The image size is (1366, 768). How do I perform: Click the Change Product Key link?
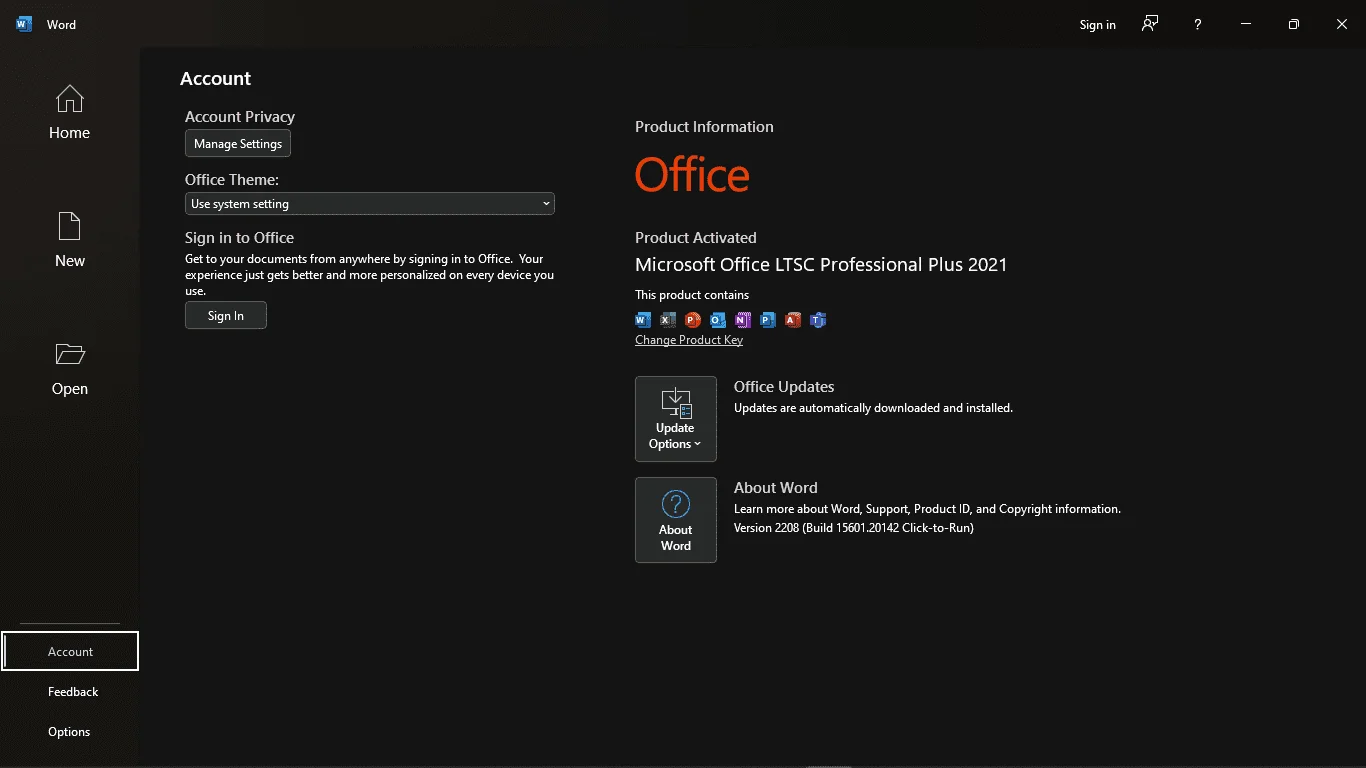(689, 340)
